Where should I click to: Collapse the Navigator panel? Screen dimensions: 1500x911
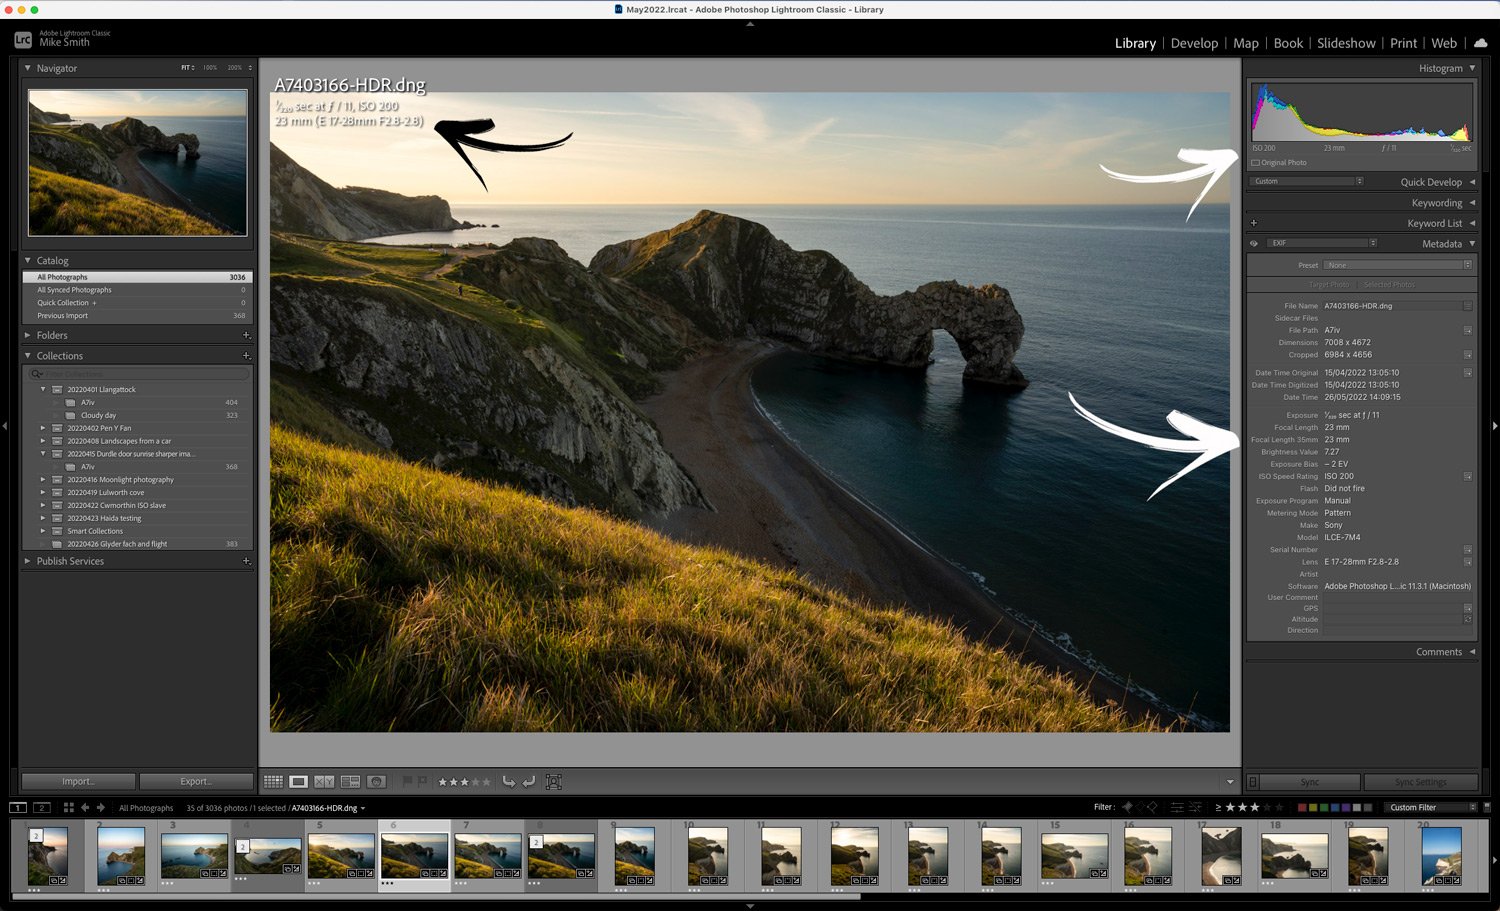click(x=28, y=68)
